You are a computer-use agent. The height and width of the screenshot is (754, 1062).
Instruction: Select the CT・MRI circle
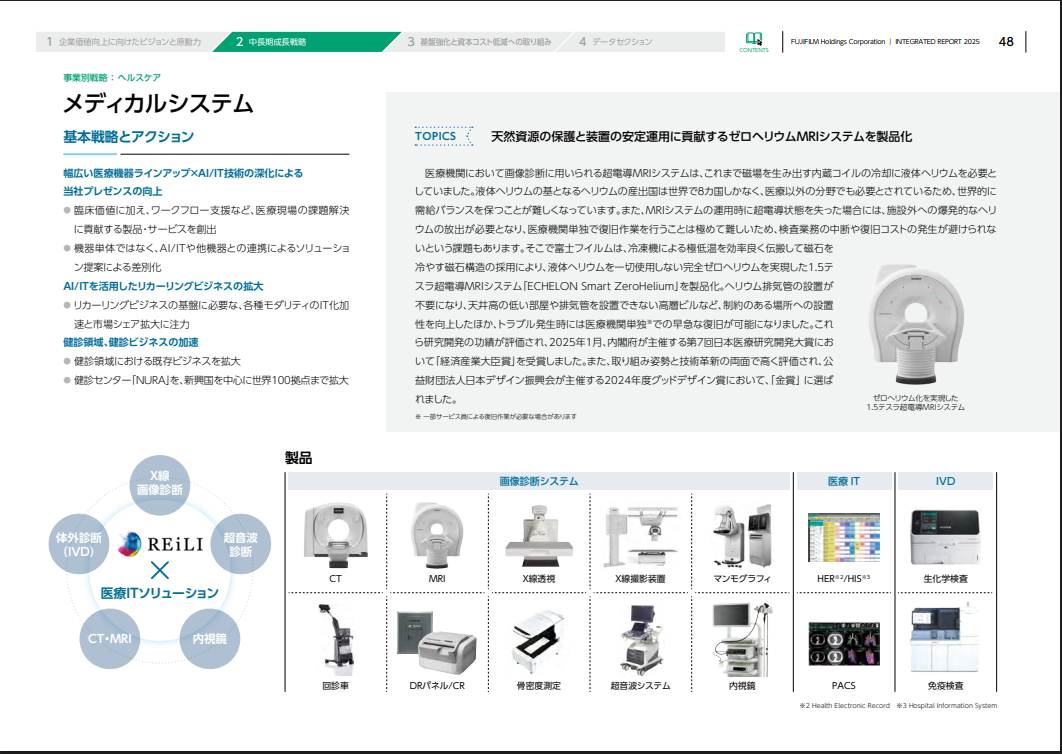point(109,638)
